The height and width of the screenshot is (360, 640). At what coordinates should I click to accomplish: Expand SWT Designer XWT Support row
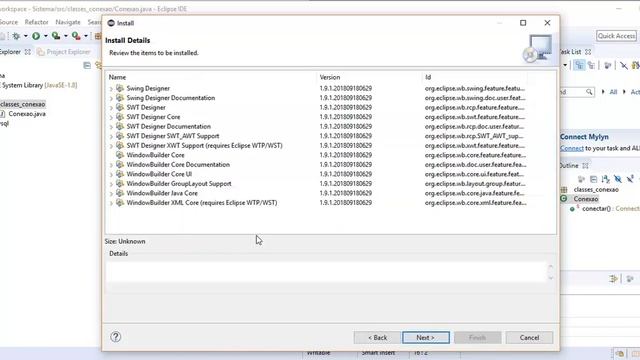click(x=111, y=146)
